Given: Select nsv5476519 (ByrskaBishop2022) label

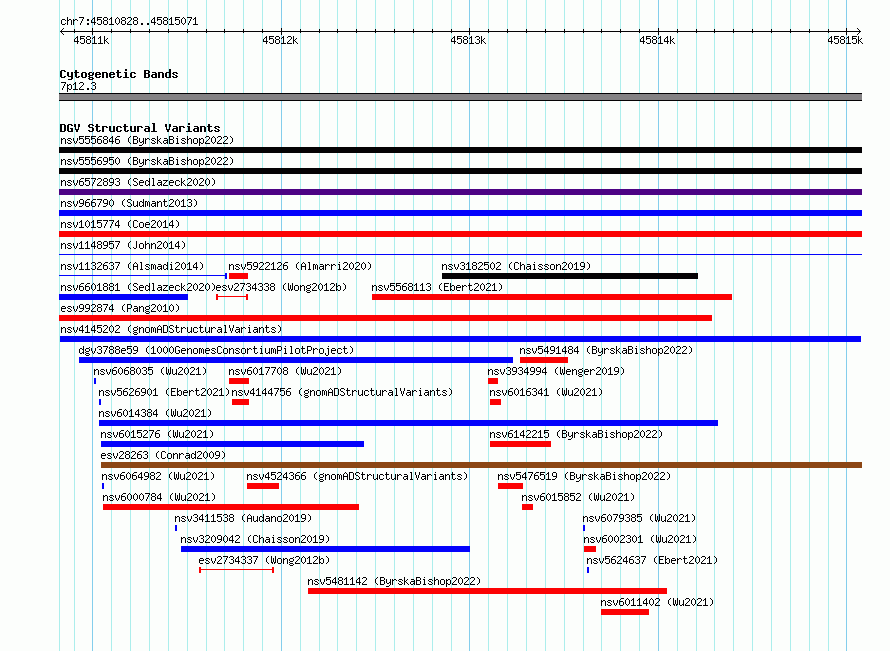Looking at the screenshot, I should coord(584,476).
